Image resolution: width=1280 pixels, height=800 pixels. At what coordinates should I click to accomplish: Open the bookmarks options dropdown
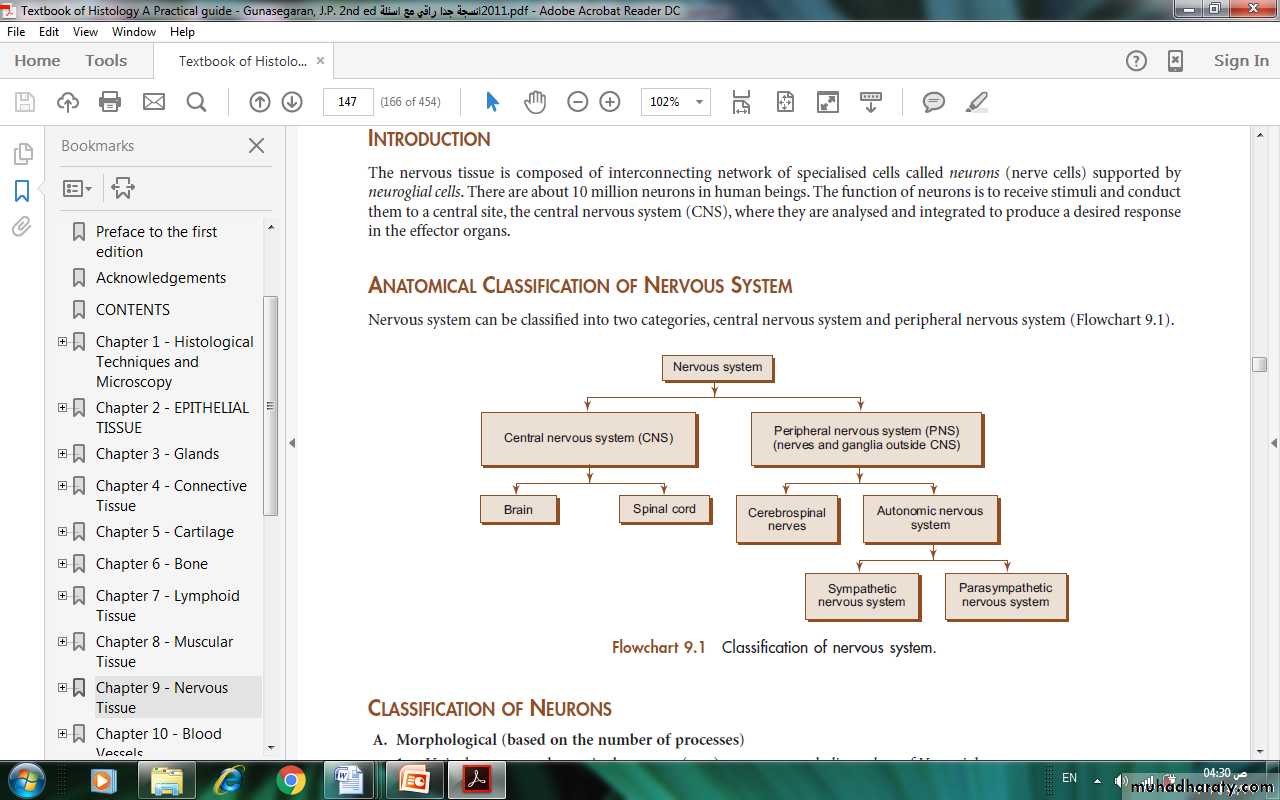[x=77, y=188]
